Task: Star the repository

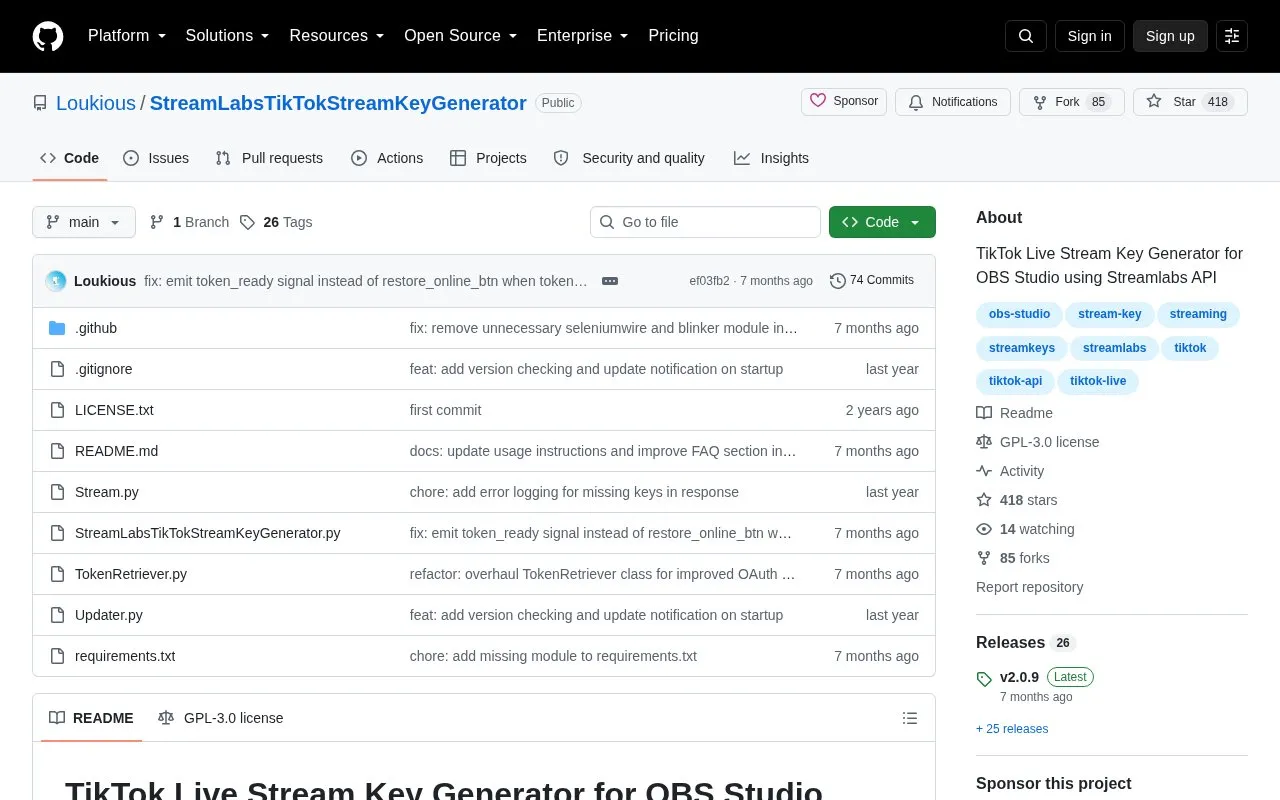Action: [1190, 102]
